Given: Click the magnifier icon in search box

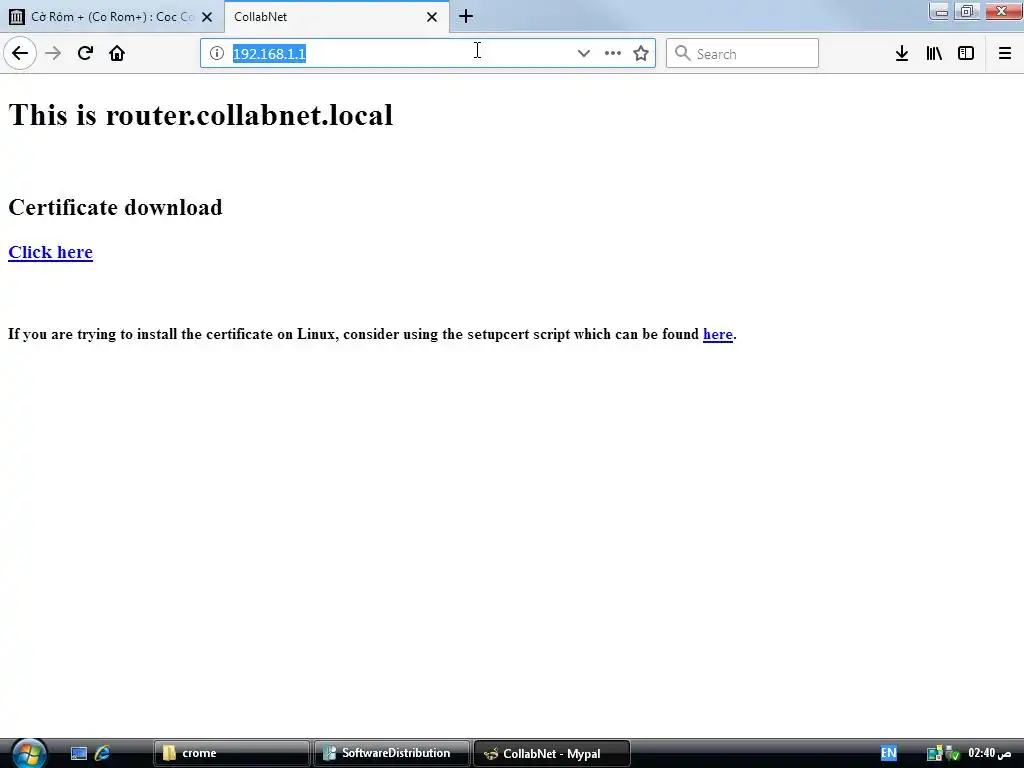Looking at the screenshot, I should 682,54.
